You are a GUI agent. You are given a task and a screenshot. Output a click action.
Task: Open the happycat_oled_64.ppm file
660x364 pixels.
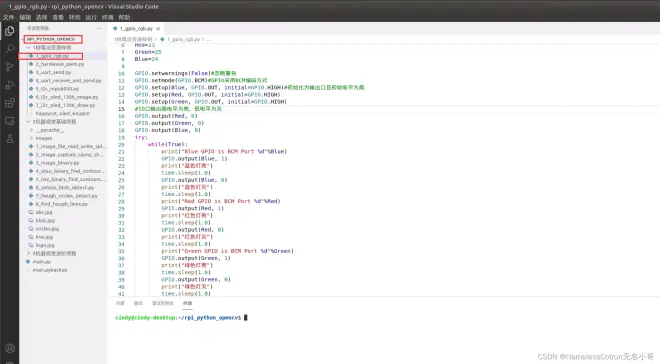tap(62, 113)
